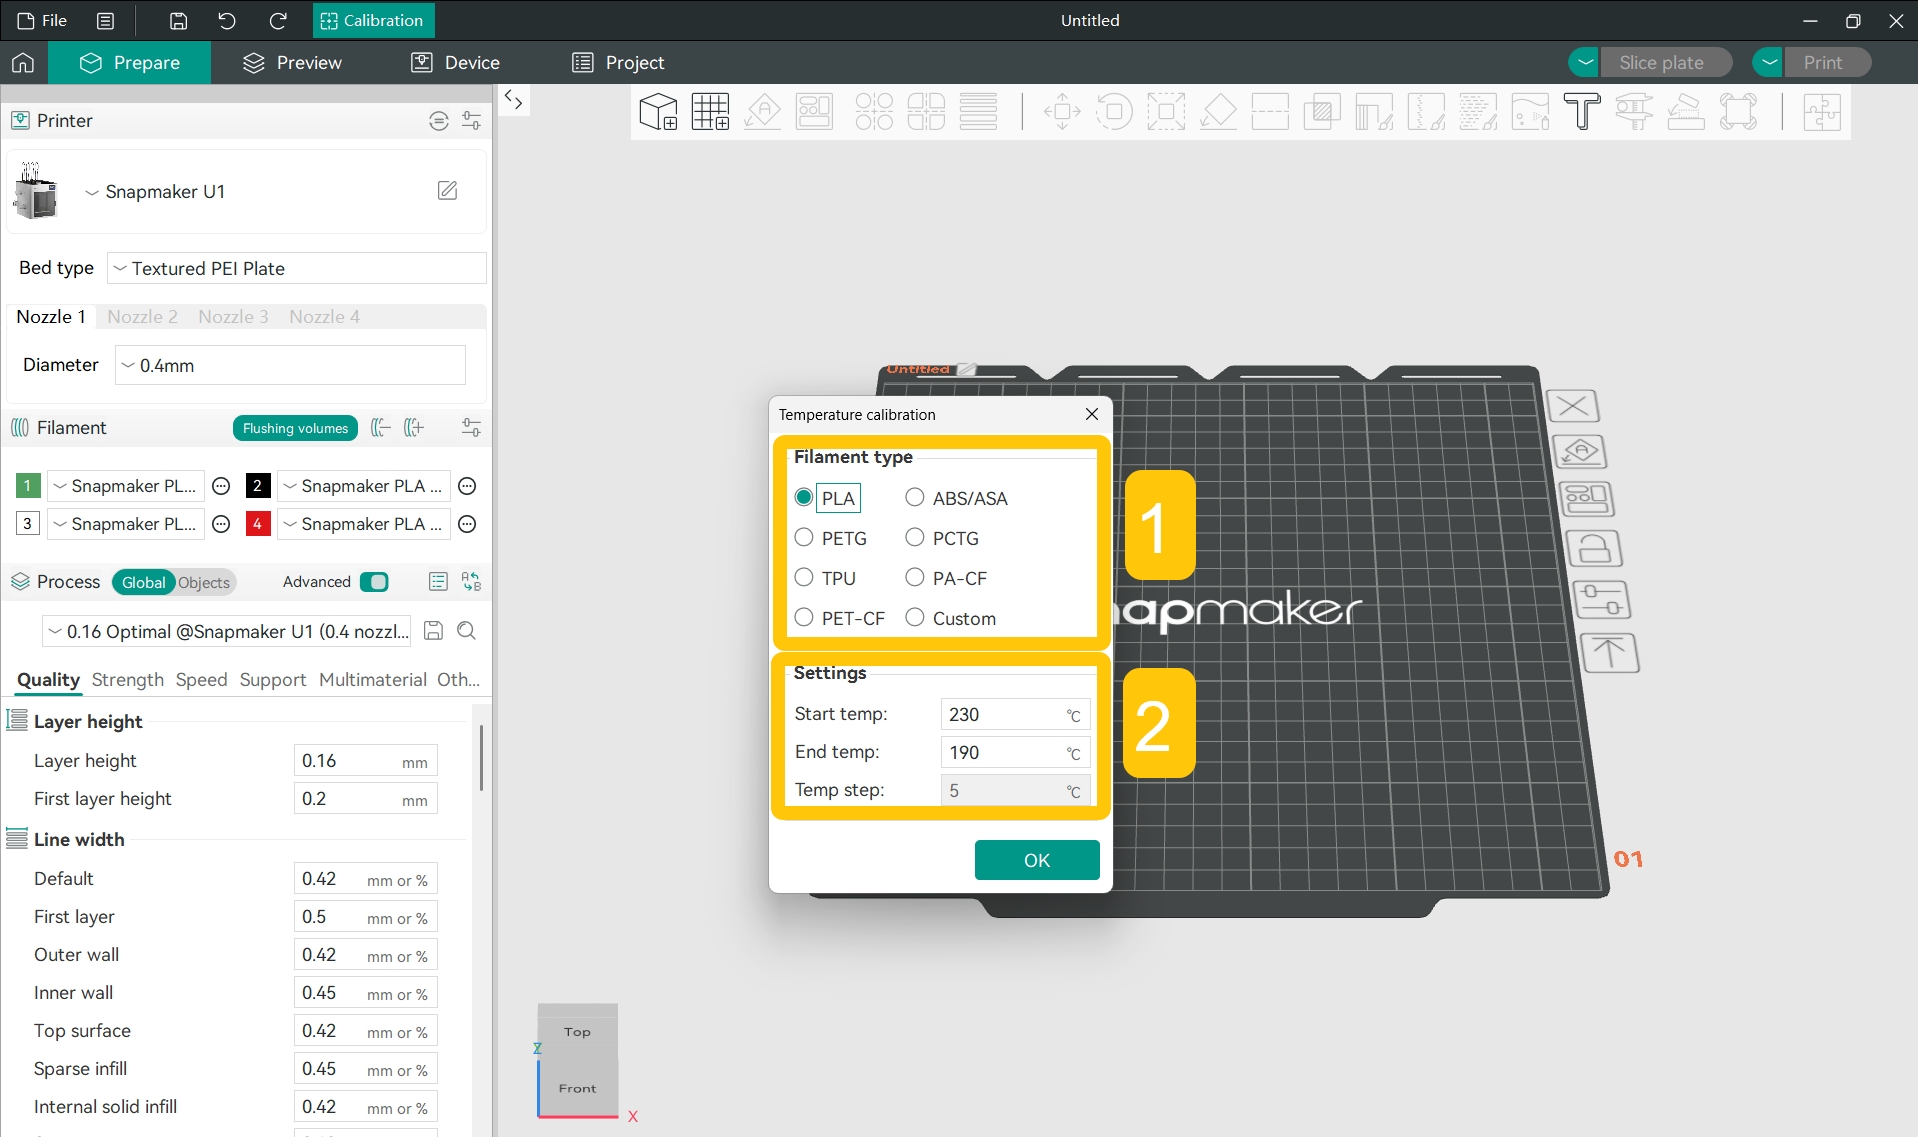Image resolution: width=1918 pixels, height=1137 pixels.
Task: Select the PCTG radio button
Action: 914,538
